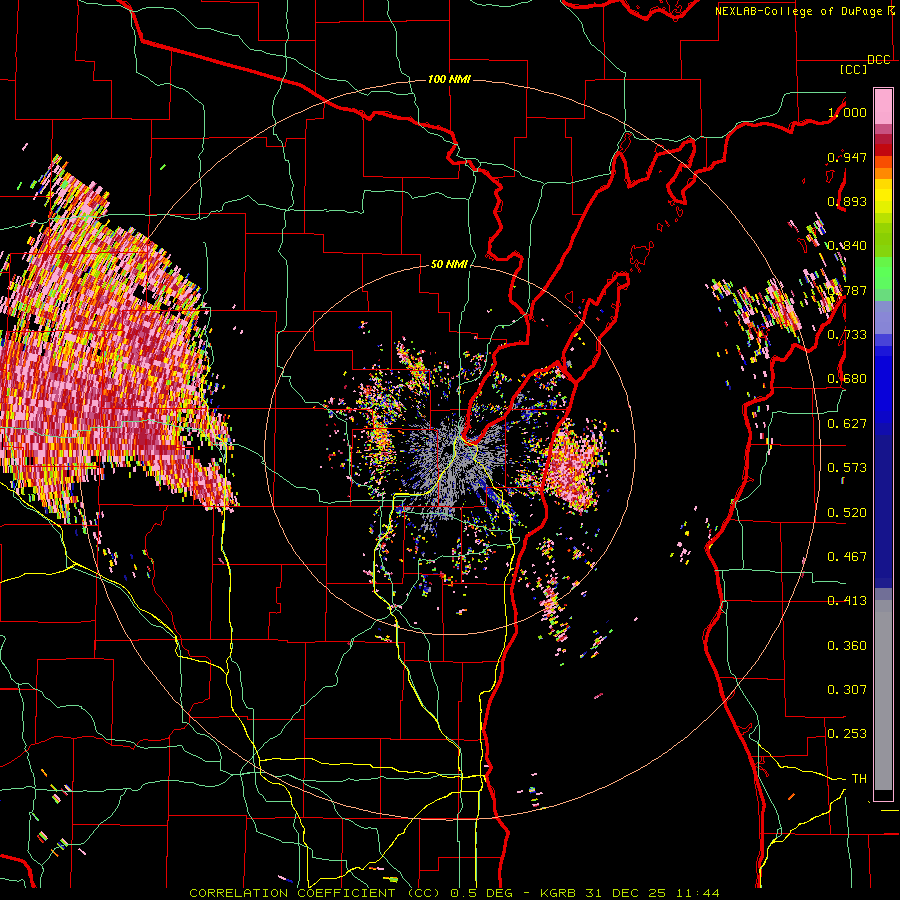The width and height of the screenshot is (900, 900).
Task: Click the 0.733 legend value
Action: 847,335
